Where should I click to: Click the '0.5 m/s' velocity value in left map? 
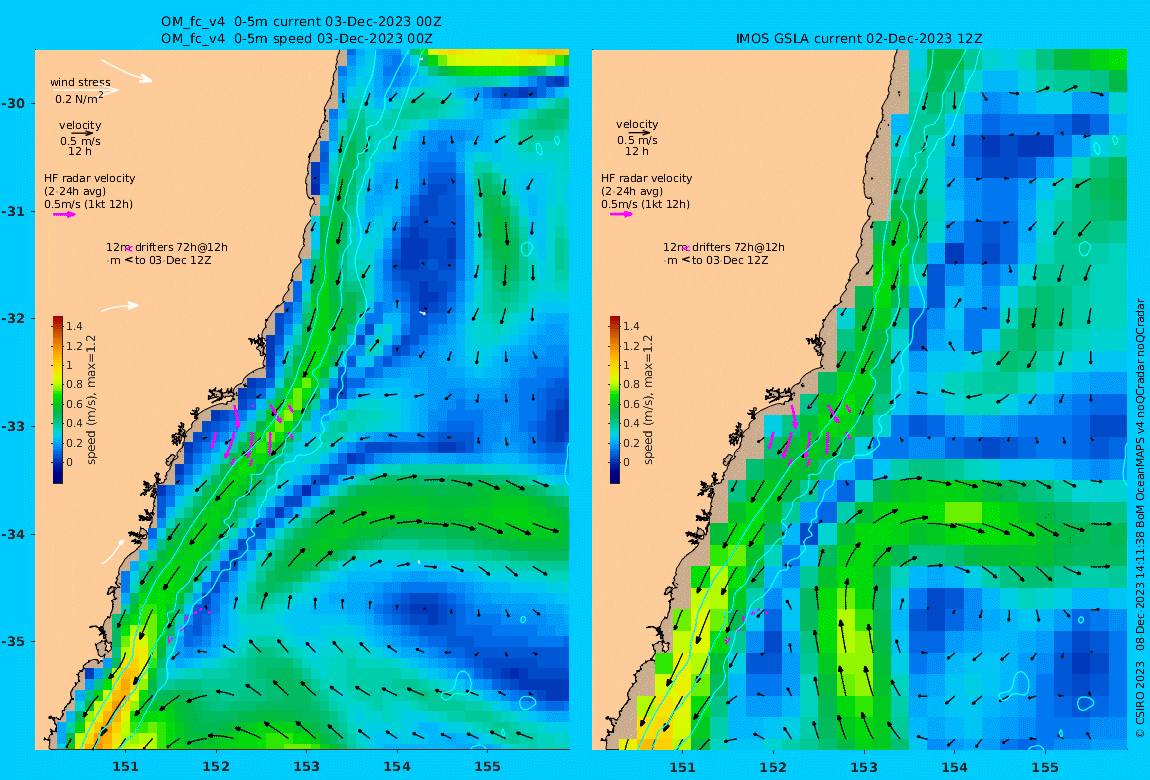(x=80, y=141)
